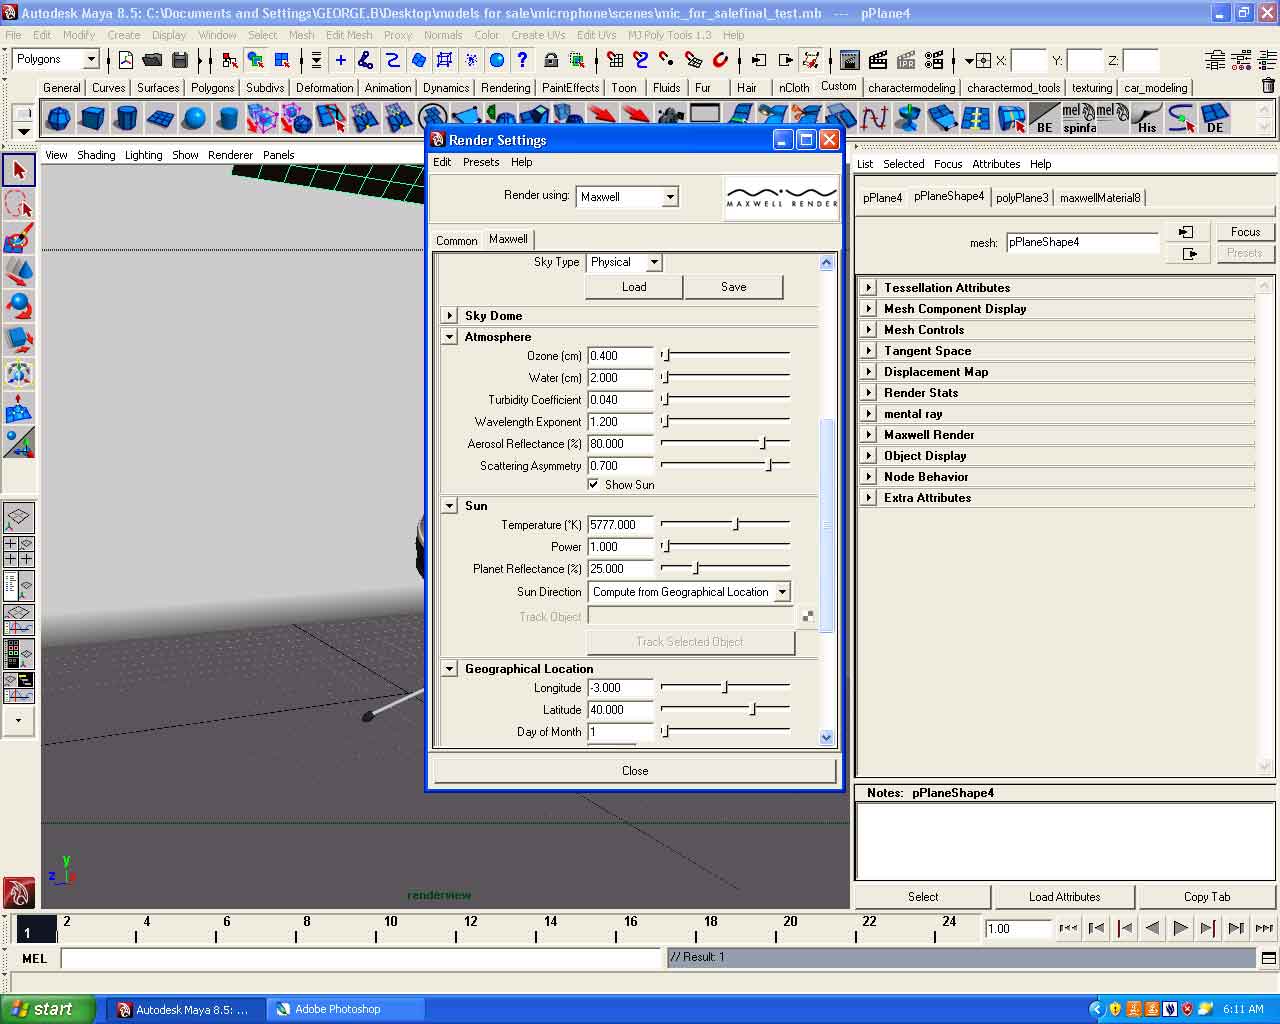Expand the Object Display section
Image resolution: width=1280 pixels, height=1024 pixels.
(x=869, y=456)
